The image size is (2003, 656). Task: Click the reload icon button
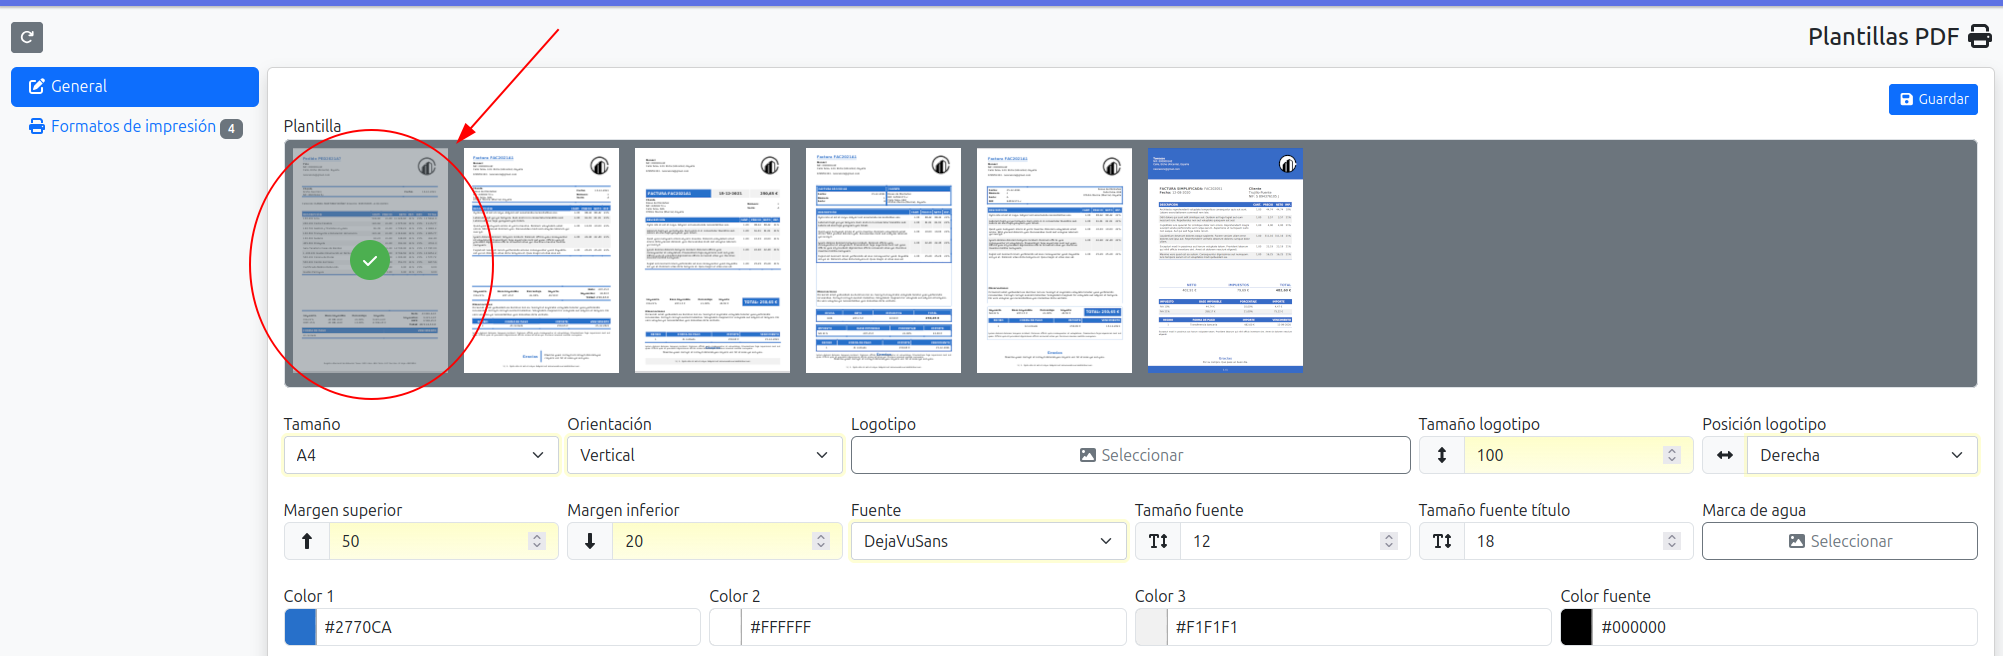coord(27,37)
